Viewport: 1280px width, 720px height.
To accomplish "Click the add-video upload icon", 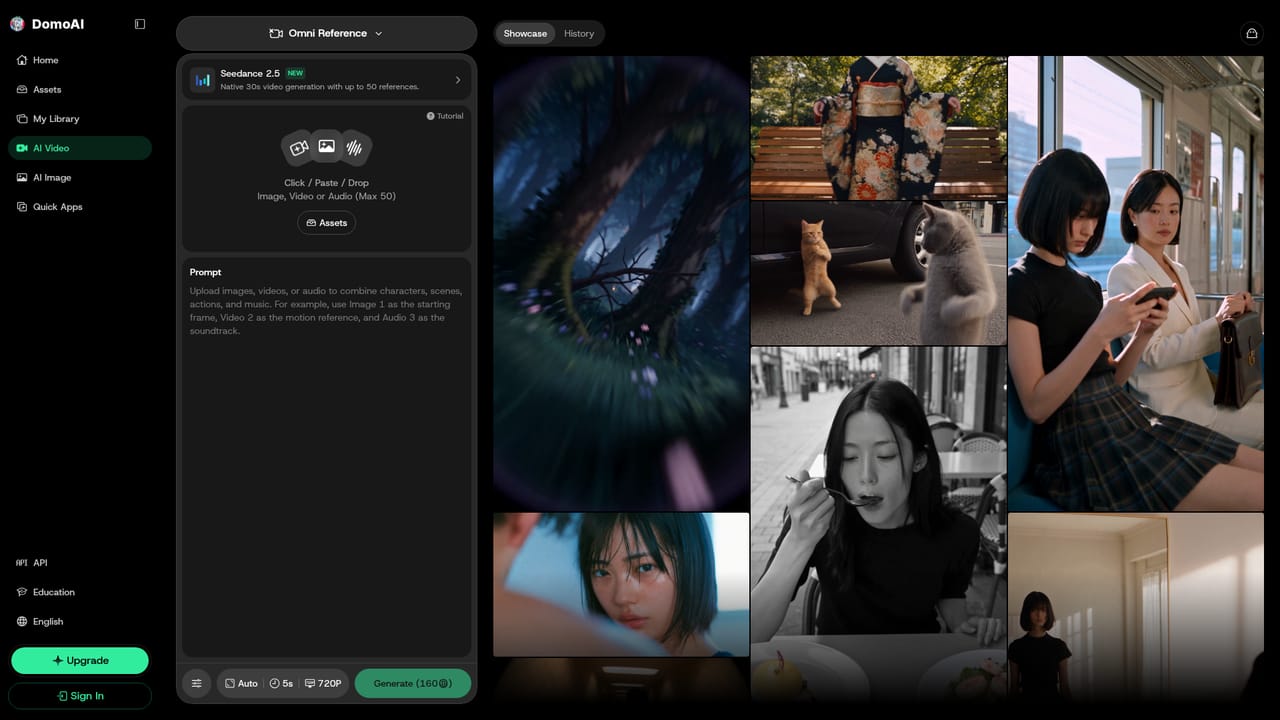I will pos(299,148).
